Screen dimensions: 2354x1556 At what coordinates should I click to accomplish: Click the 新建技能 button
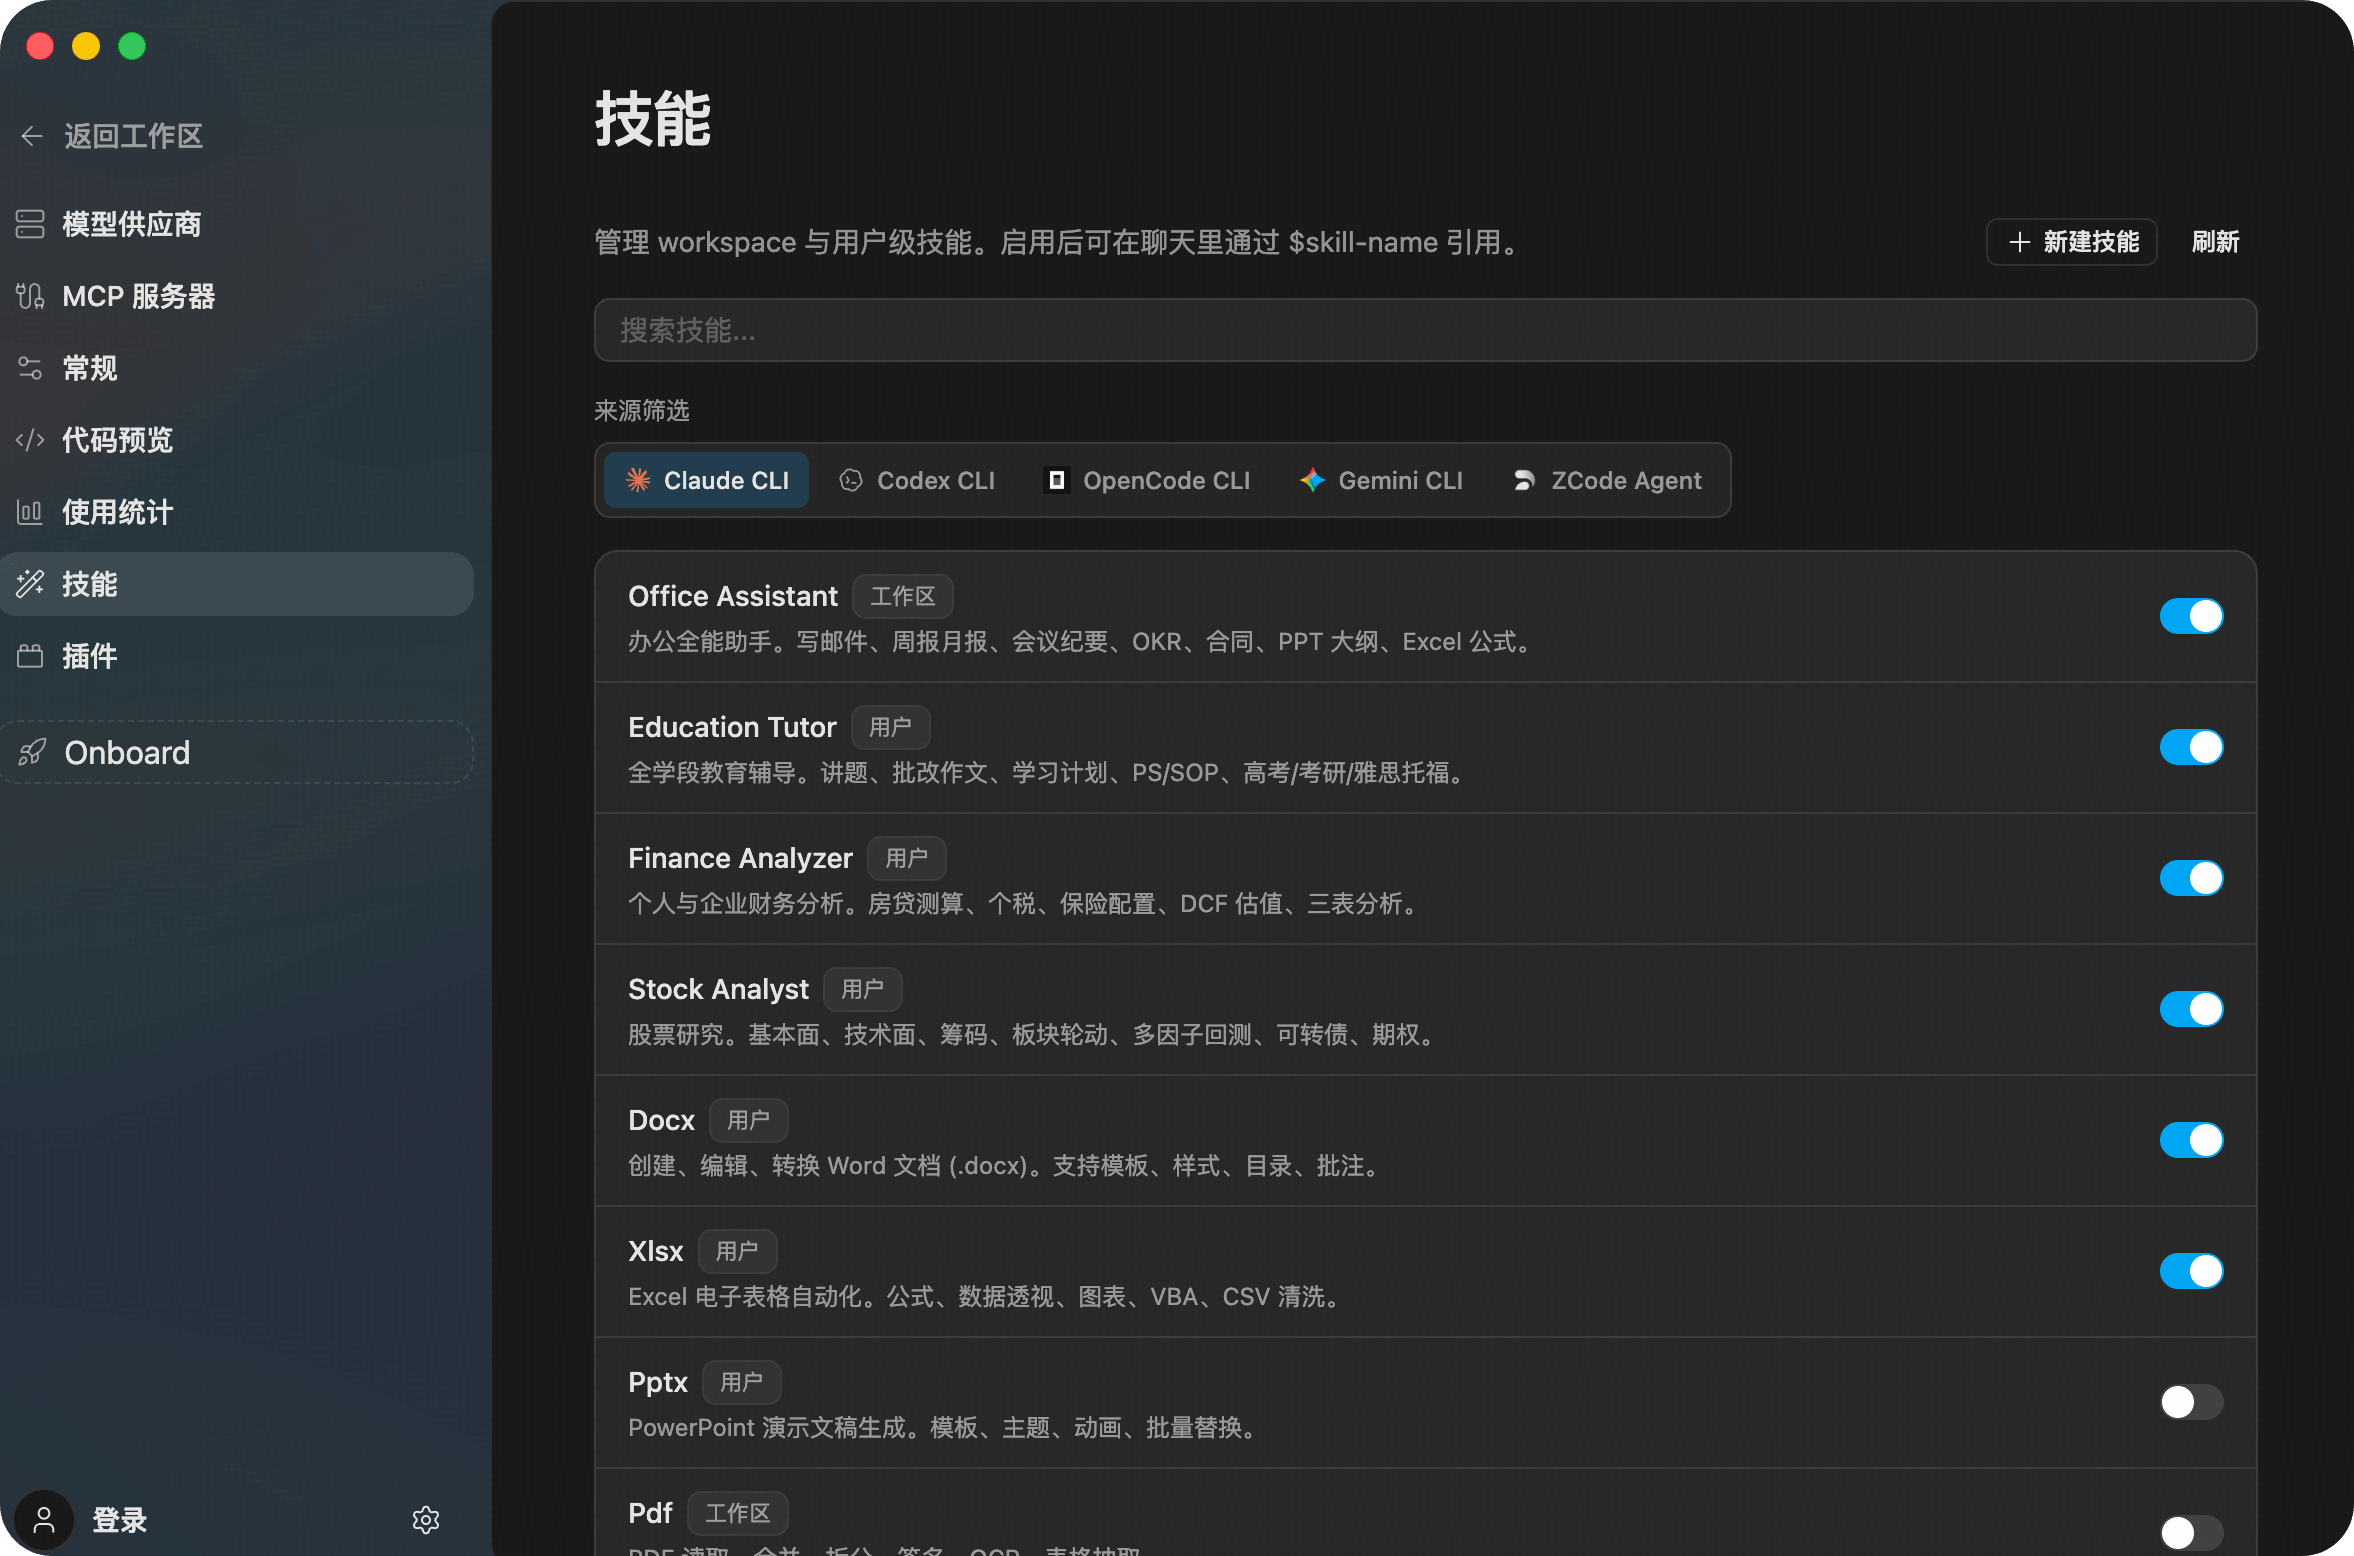click(x=2071, y=242)
